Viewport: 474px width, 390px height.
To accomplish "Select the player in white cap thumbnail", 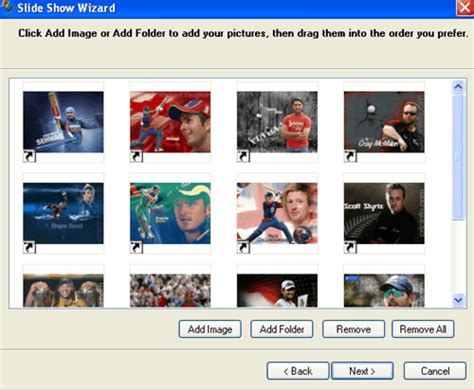I will click(x=277, y=290).
